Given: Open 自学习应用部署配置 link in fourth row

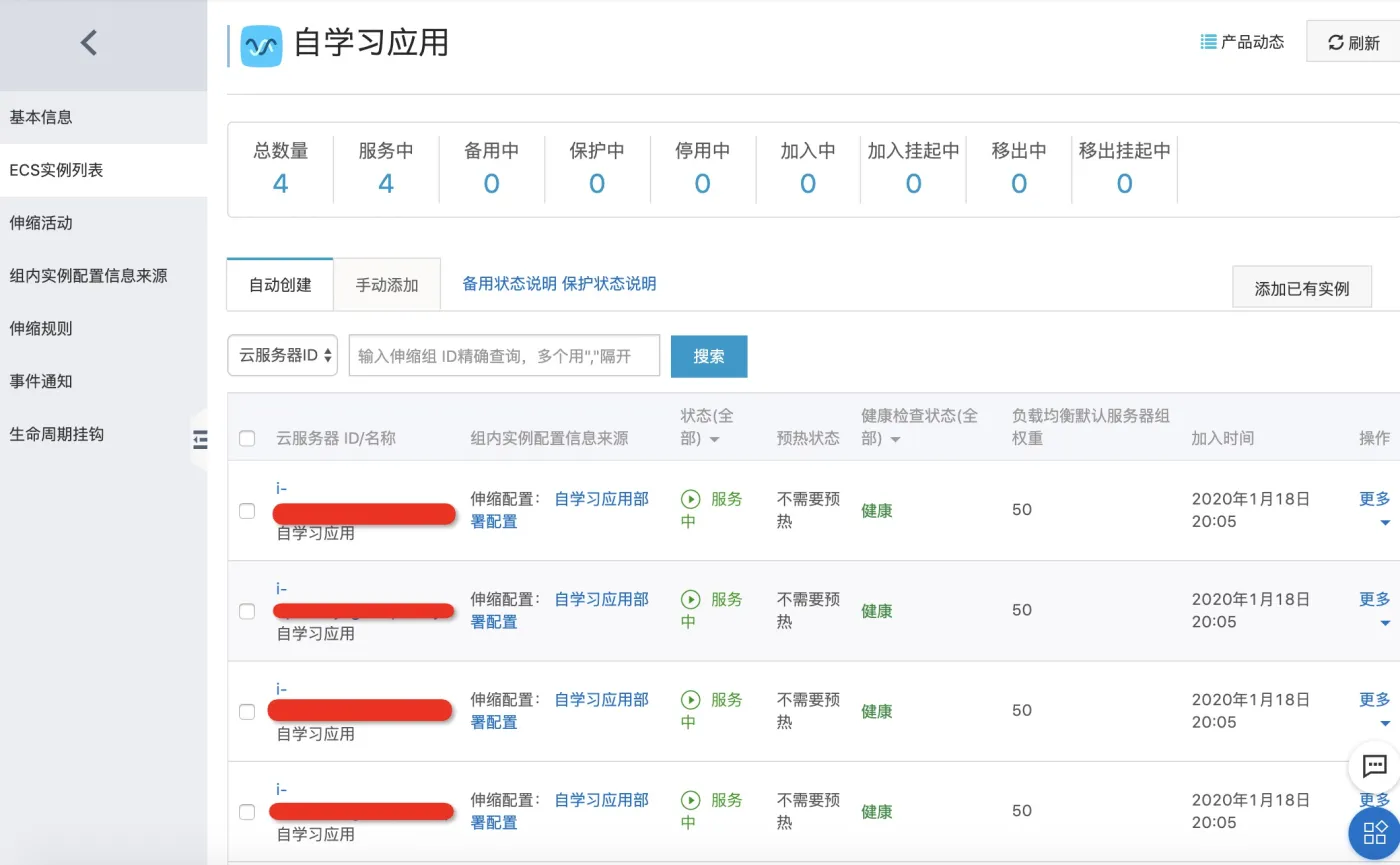Looking at the screenshot, I should coord(560,811).
